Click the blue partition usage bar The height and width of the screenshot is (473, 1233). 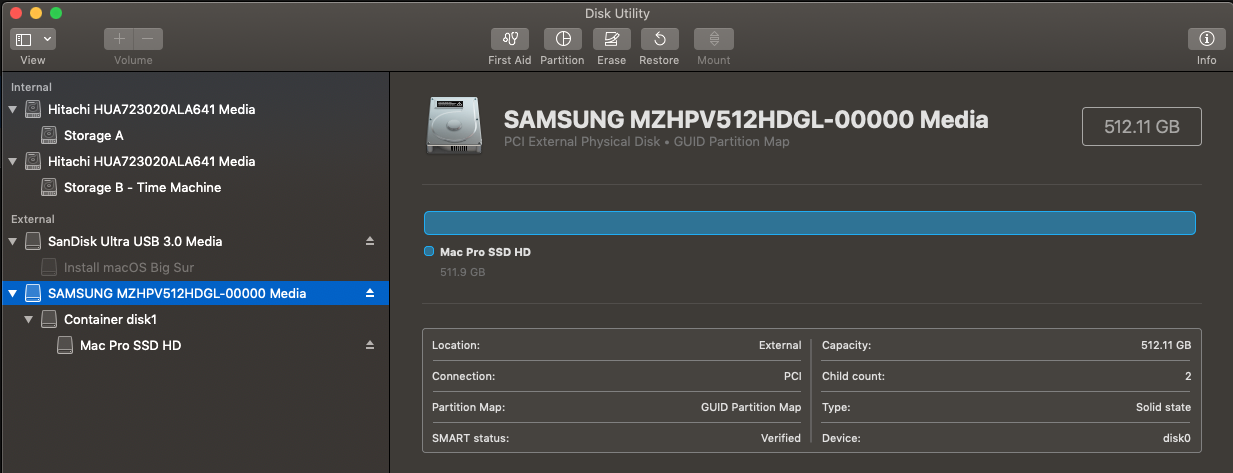810,223
